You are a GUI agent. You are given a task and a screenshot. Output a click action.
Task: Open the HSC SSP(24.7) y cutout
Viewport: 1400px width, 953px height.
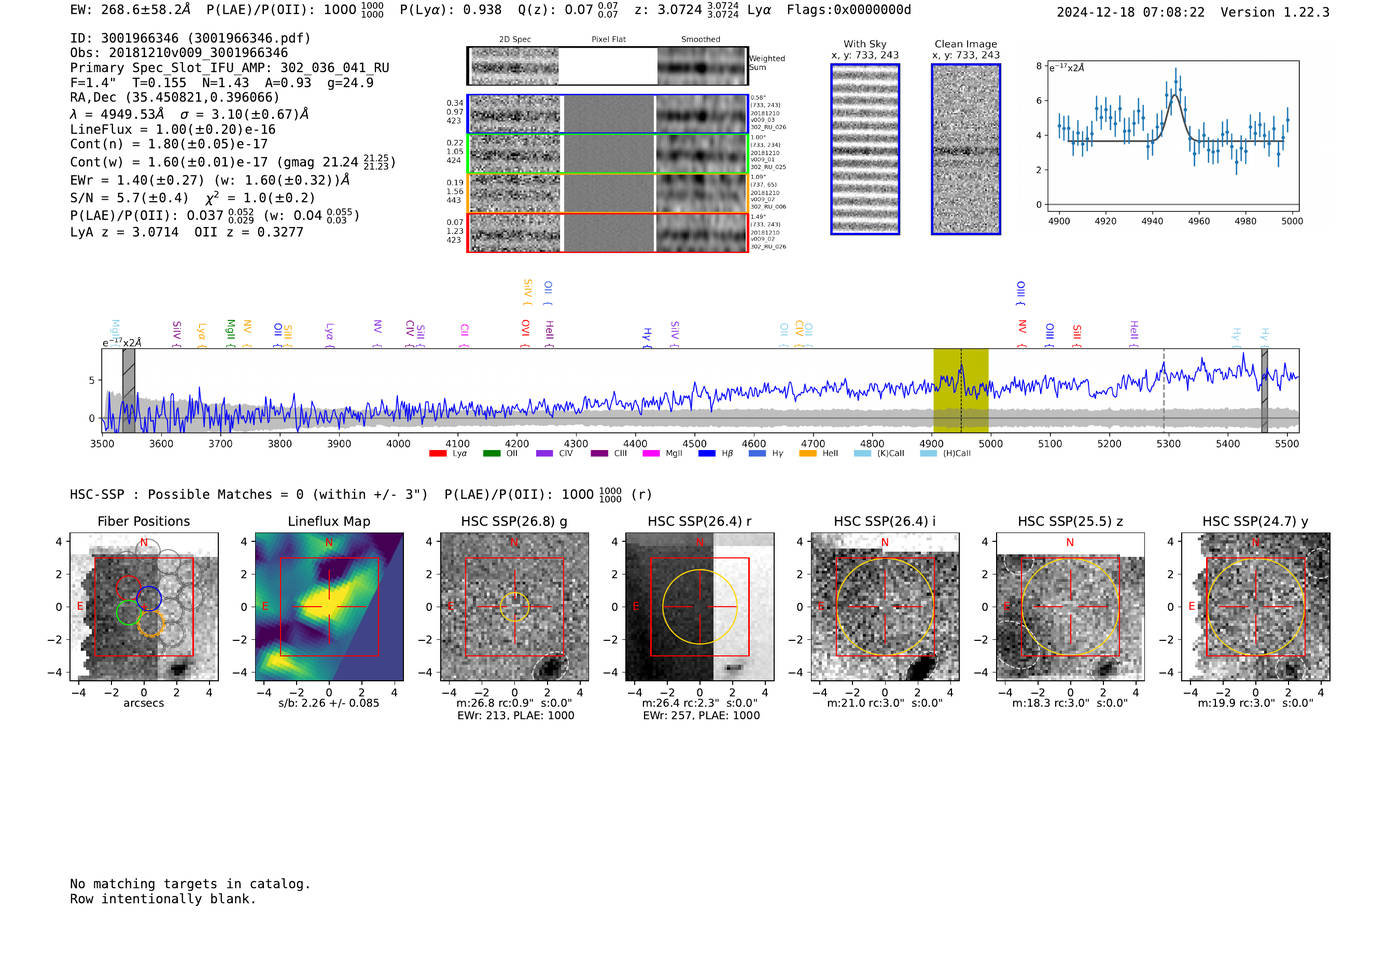tap(1256, 607)
